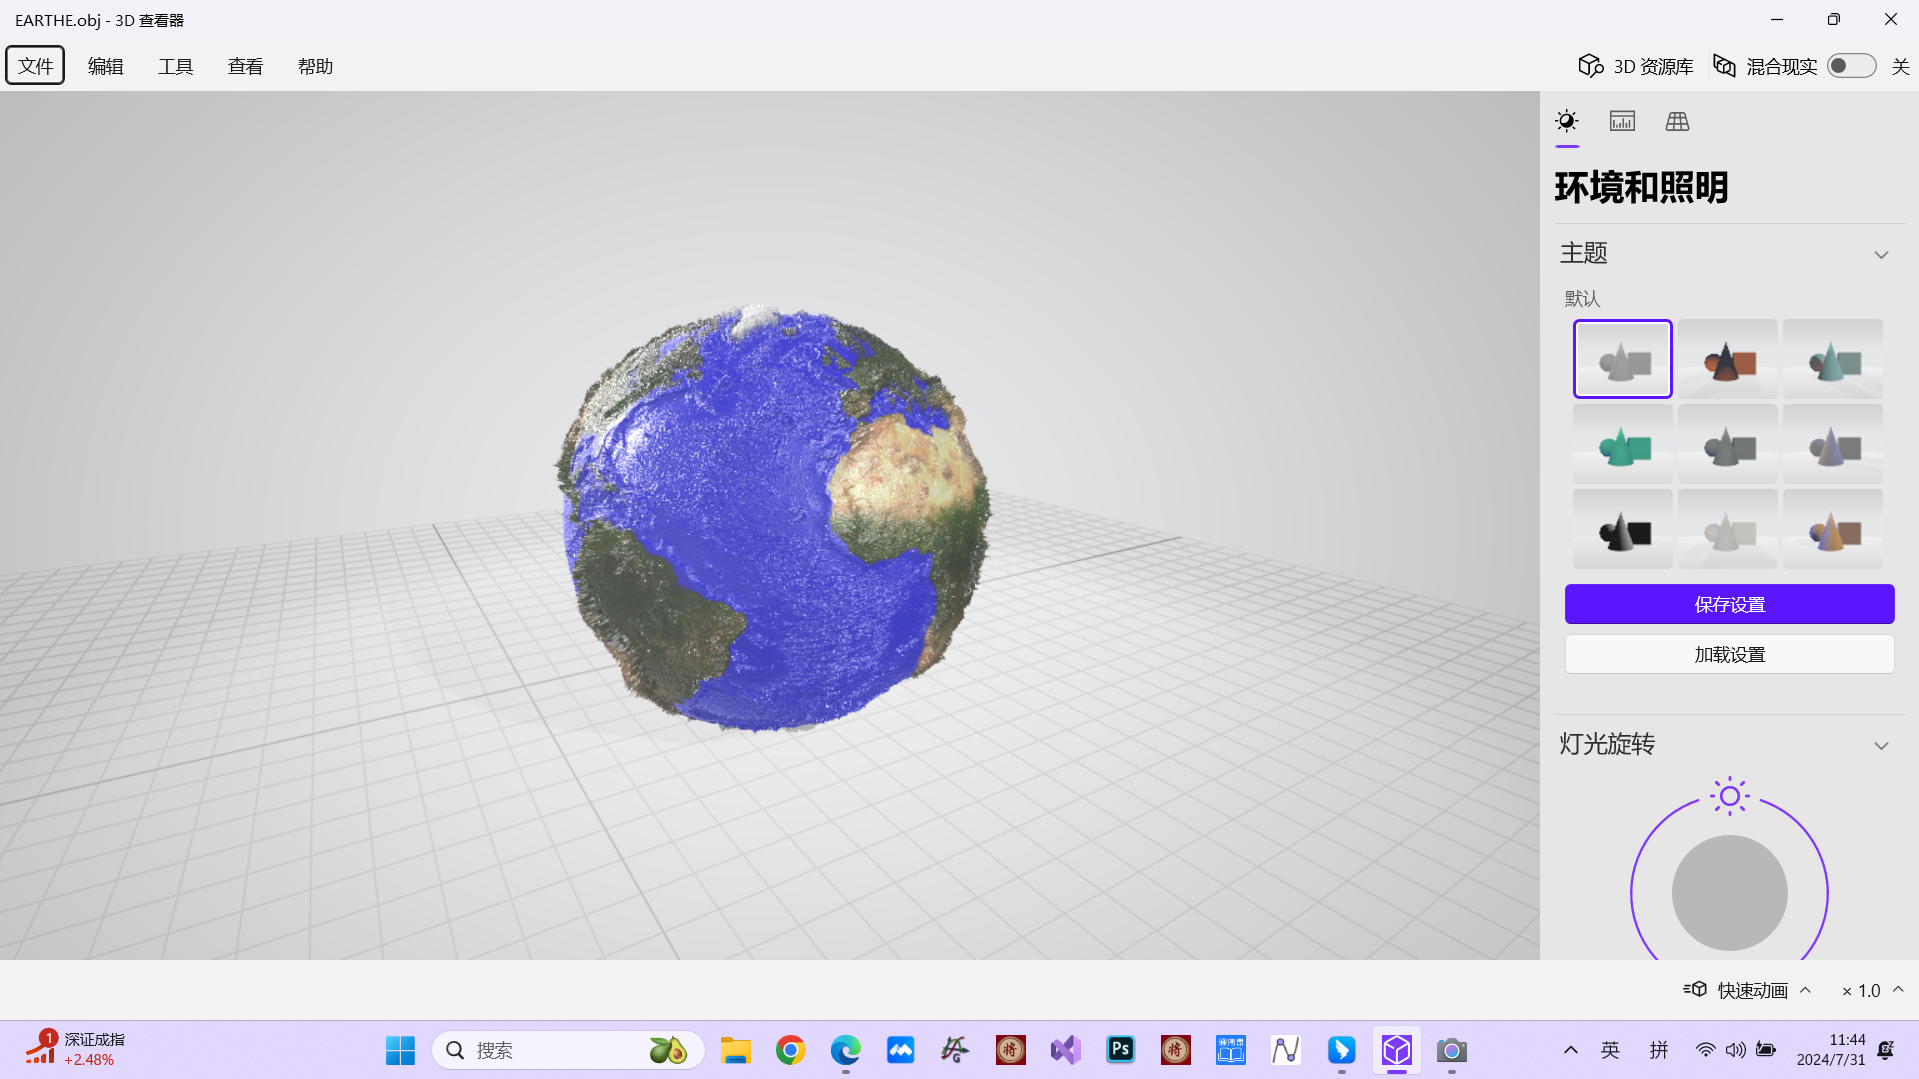Screen dimensions: 1919x1079
Task: Open the 查看 menu
Action: point(245,65)
